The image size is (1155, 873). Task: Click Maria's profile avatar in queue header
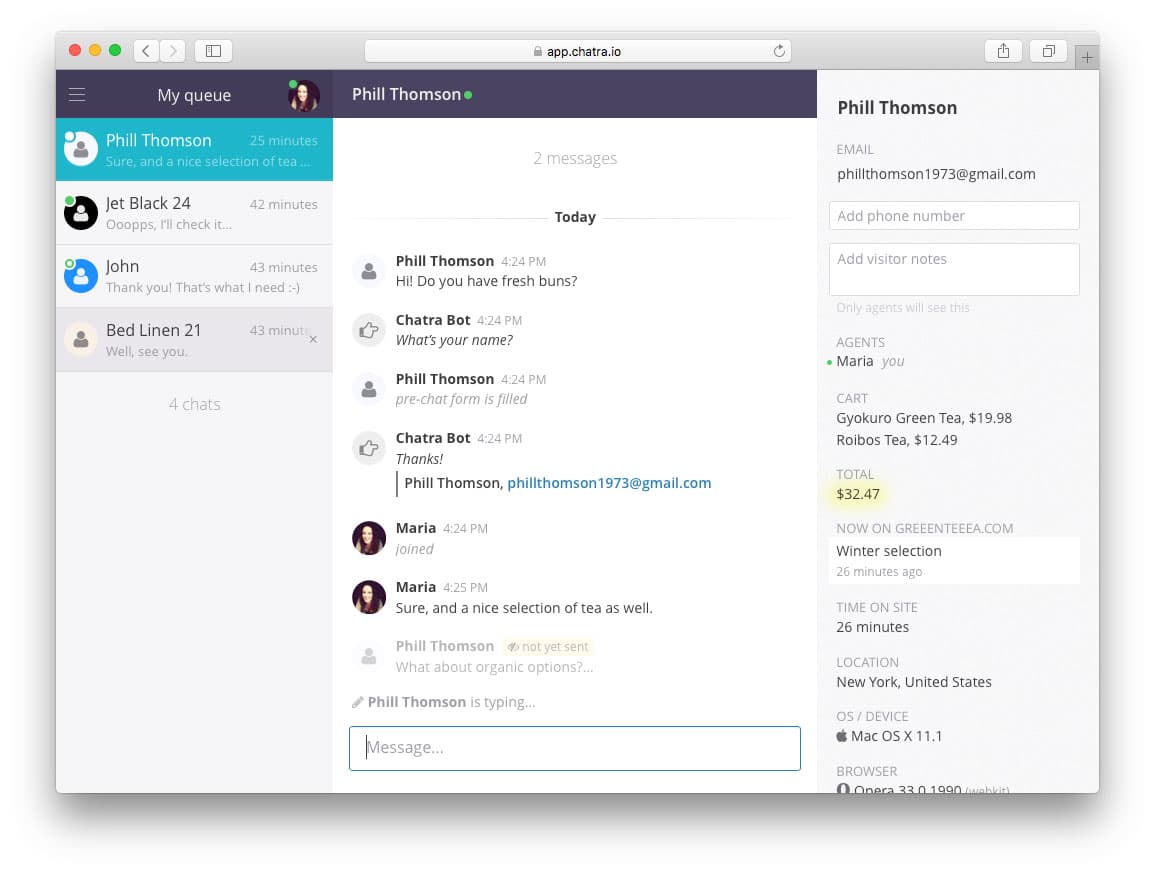point(304,96)
